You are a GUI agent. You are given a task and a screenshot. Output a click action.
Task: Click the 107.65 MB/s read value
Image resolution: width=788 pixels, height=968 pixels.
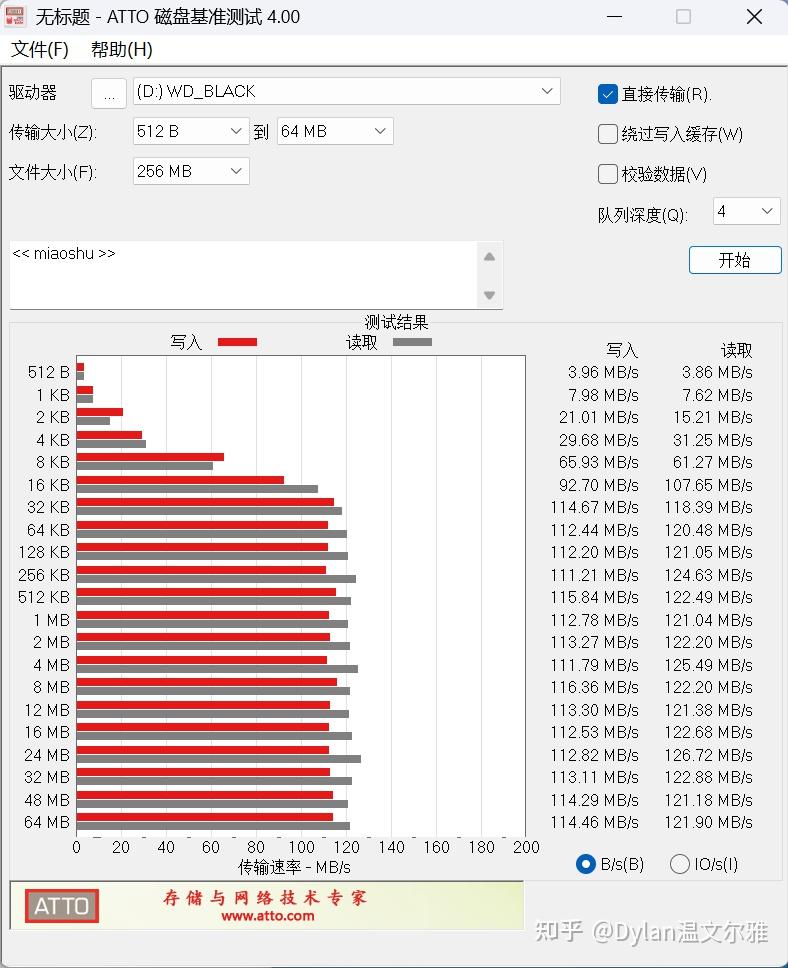click(708, 485)
